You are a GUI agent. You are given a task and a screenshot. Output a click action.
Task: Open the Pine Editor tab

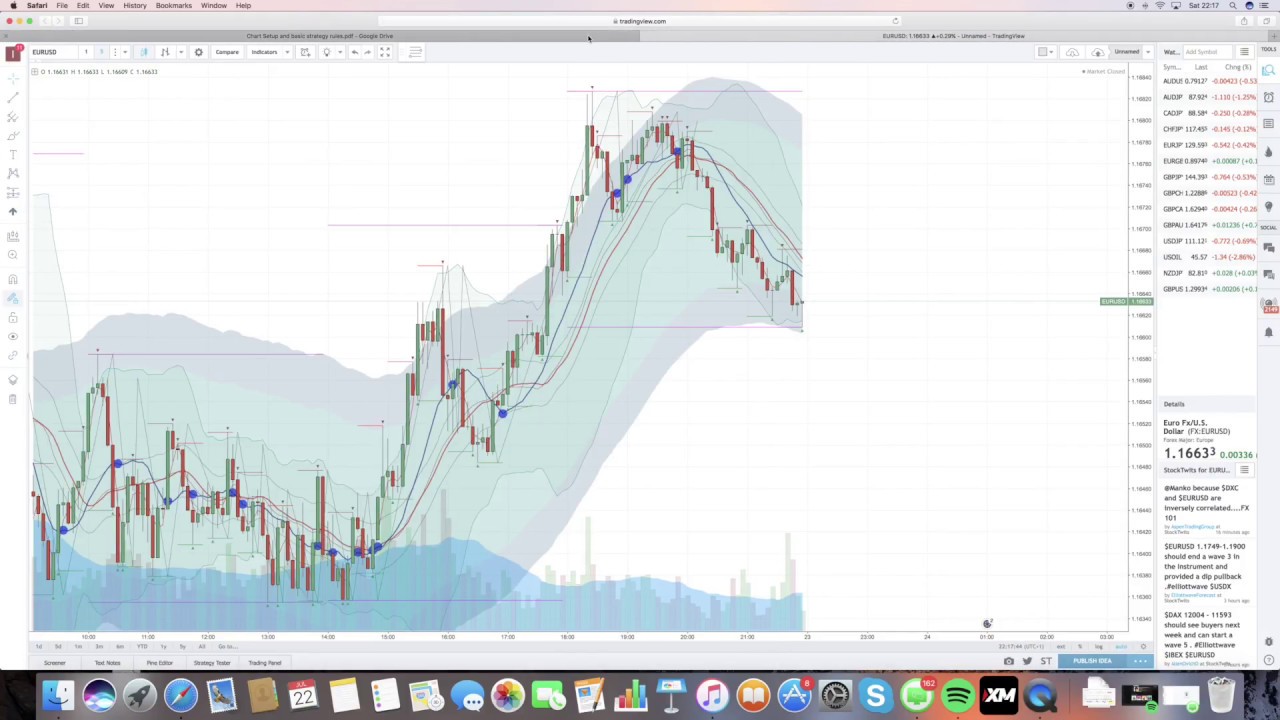pos(159,663)
